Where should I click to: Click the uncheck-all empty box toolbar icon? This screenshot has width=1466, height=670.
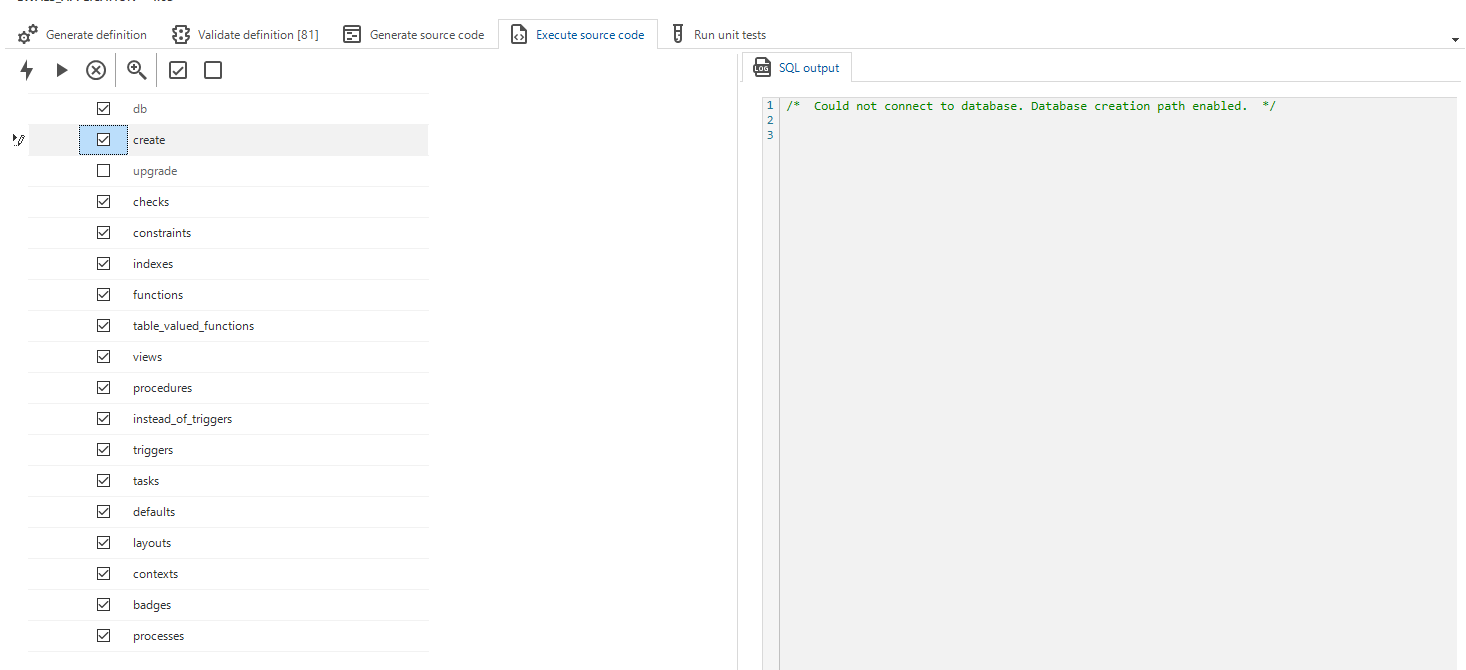tap(213, 70)
